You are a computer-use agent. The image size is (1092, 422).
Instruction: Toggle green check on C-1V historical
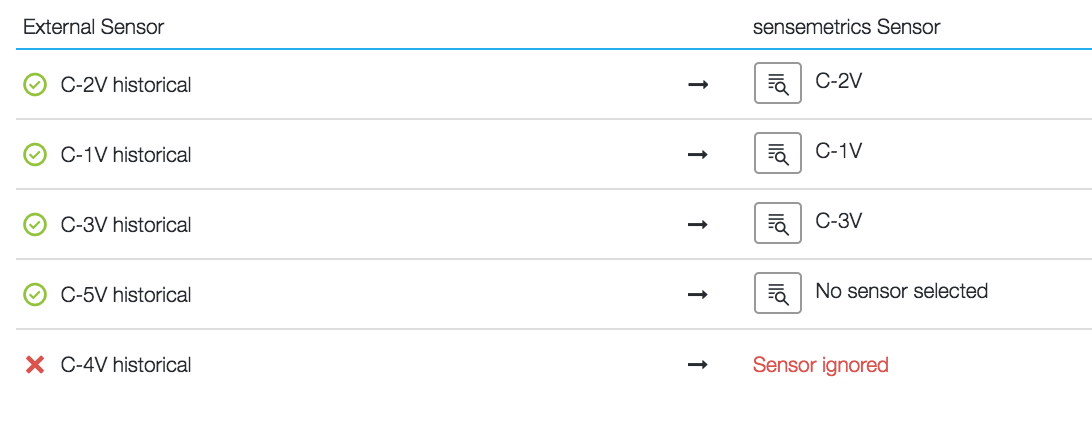[35, 155]
